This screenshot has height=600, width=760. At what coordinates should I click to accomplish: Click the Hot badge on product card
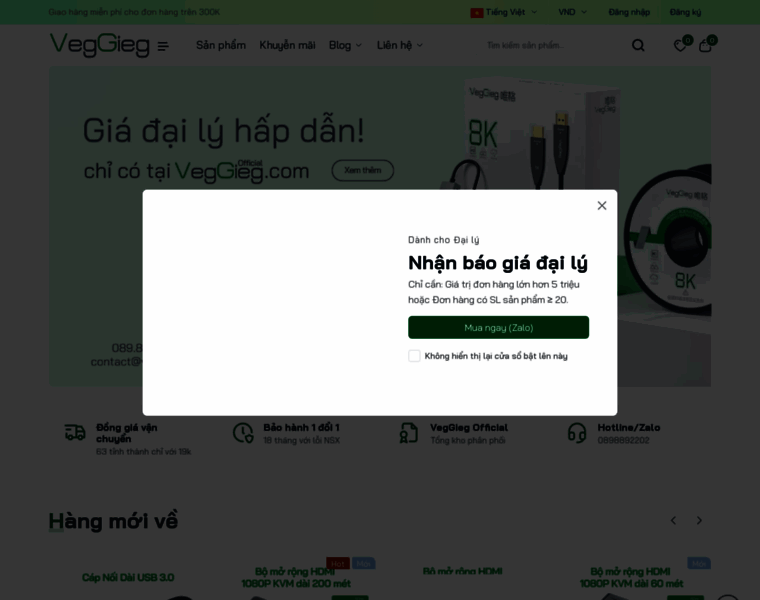click(x=338, y=564)
